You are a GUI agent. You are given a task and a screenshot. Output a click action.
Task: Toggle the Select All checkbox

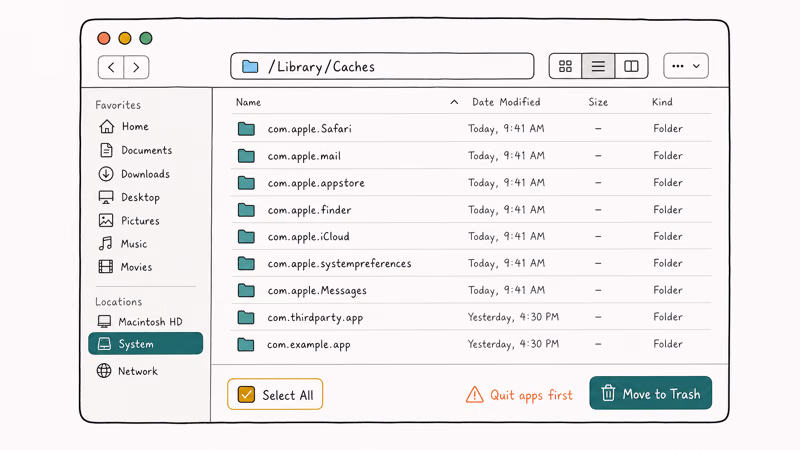point(246,394)
